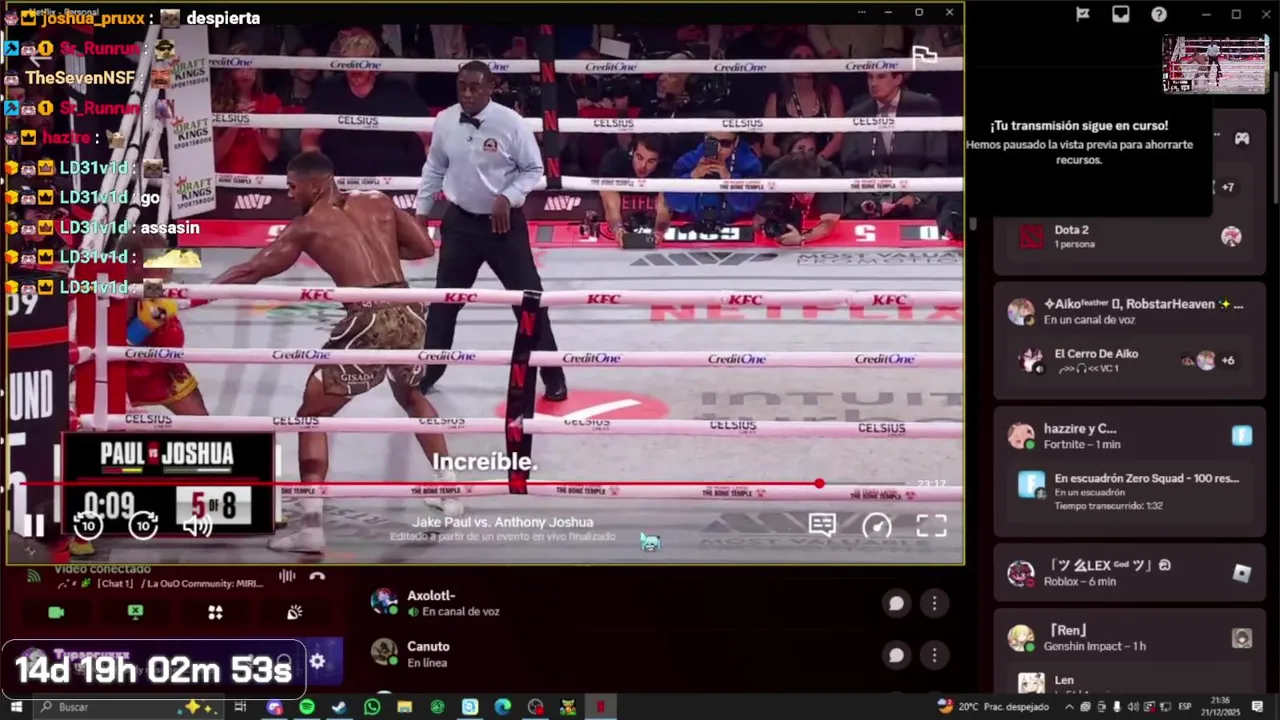Viewport: 1280px width, 720px height.
Task: Click the flag icon in Netflix player
Action: (924, 58)
